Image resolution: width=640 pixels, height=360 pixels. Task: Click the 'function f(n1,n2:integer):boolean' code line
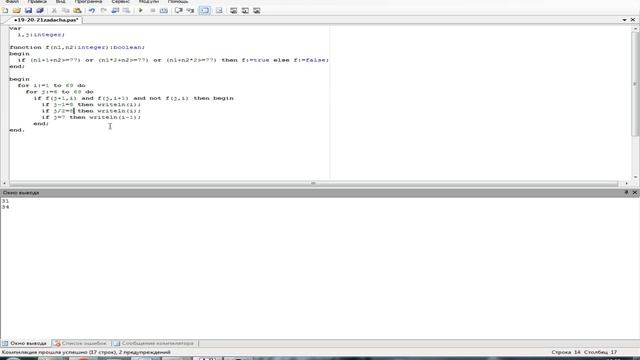pos(77,47)
